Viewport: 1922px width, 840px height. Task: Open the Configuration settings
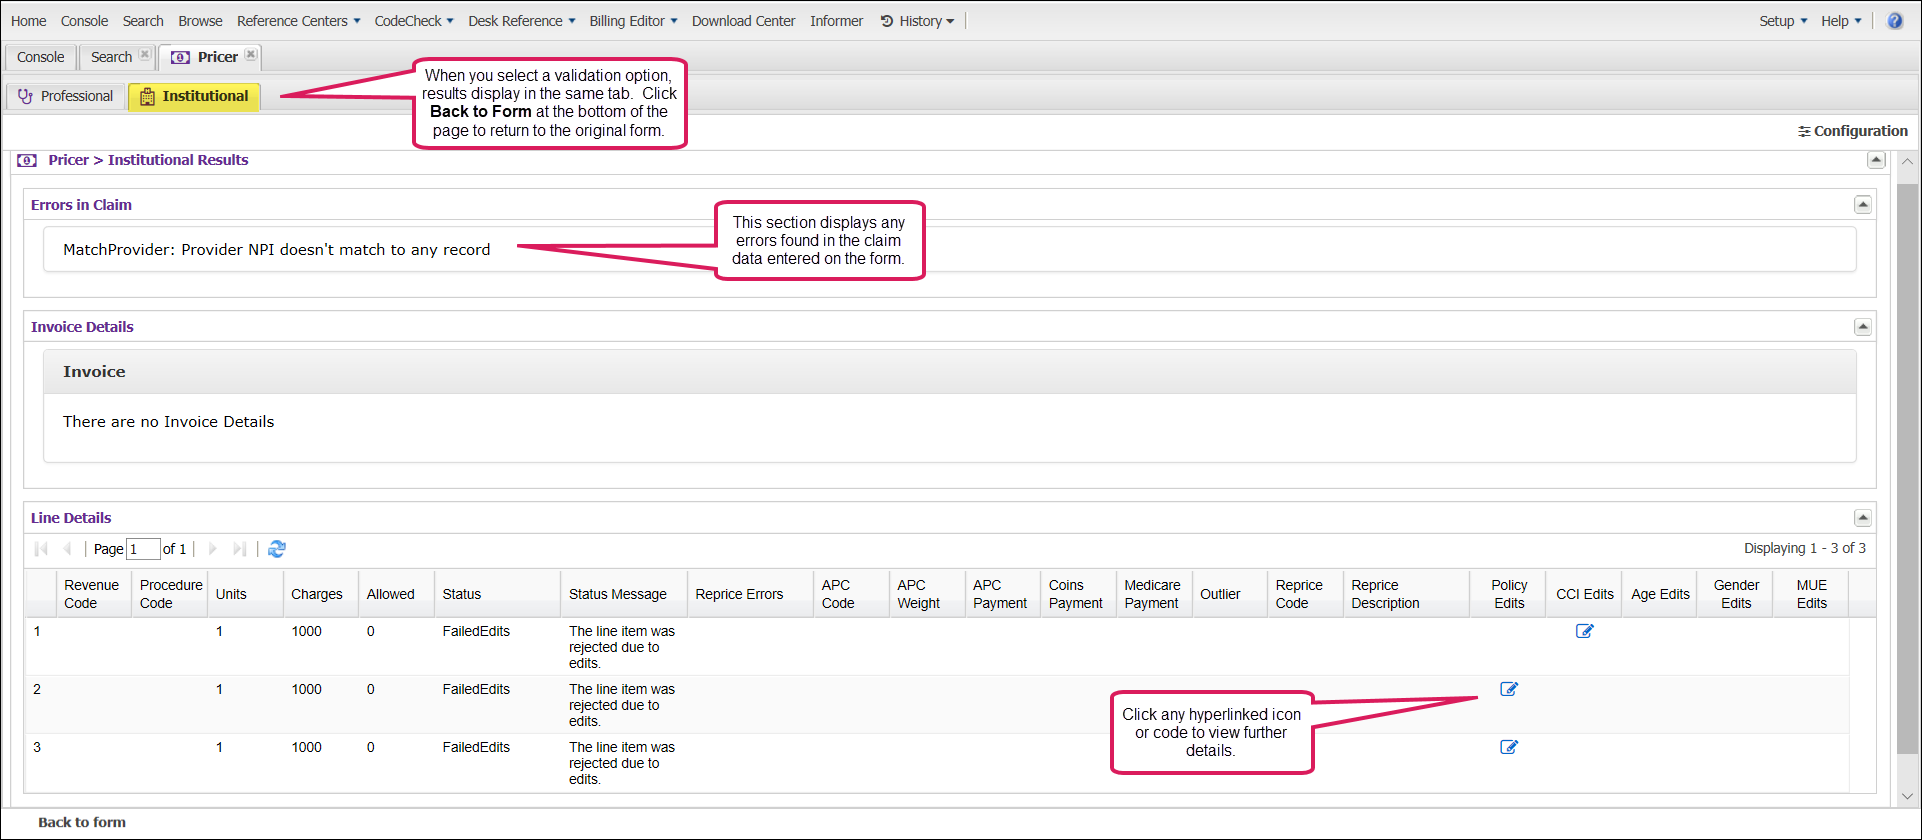[1852, 131]
